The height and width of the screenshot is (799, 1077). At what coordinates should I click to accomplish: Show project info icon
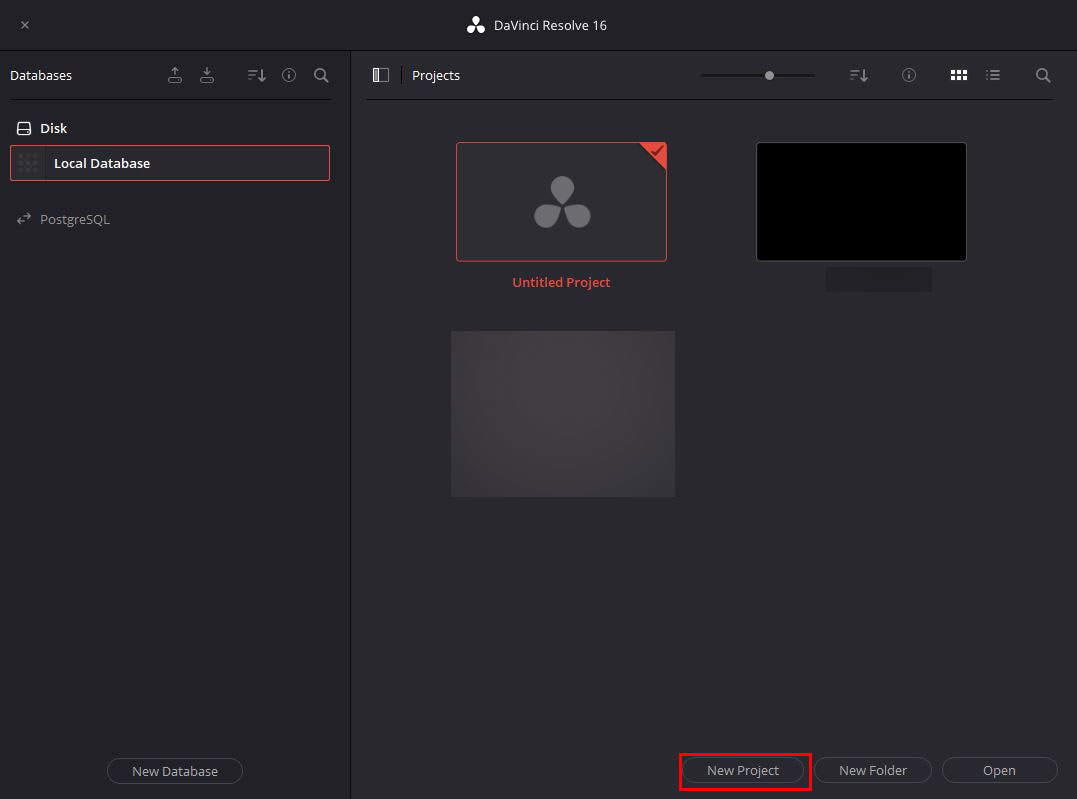(909, 75)
